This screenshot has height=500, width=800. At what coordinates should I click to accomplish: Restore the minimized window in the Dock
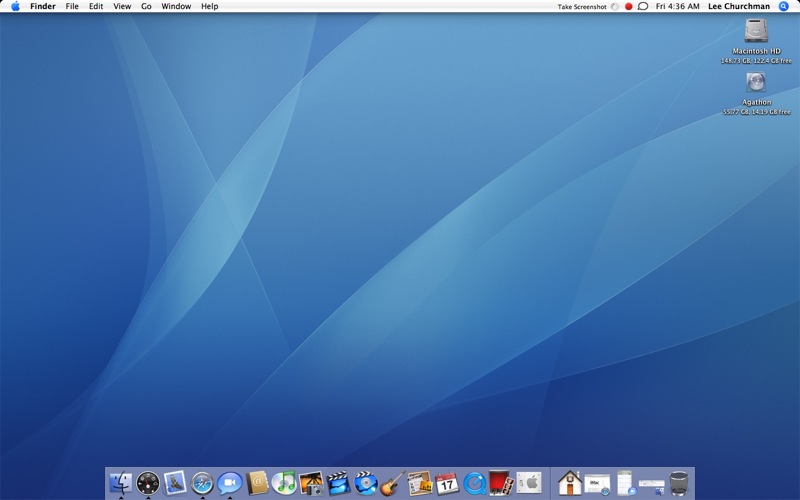pyautogui.click(x=652, y=486)
